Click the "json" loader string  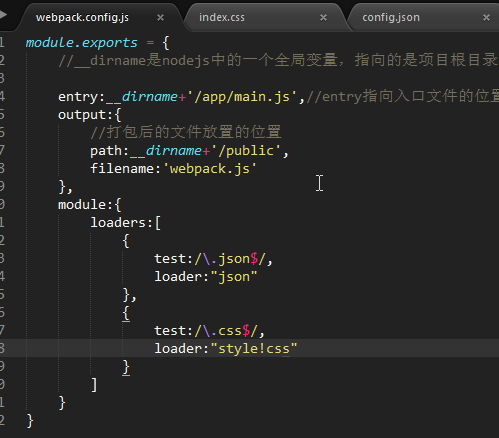coord(234,277)
